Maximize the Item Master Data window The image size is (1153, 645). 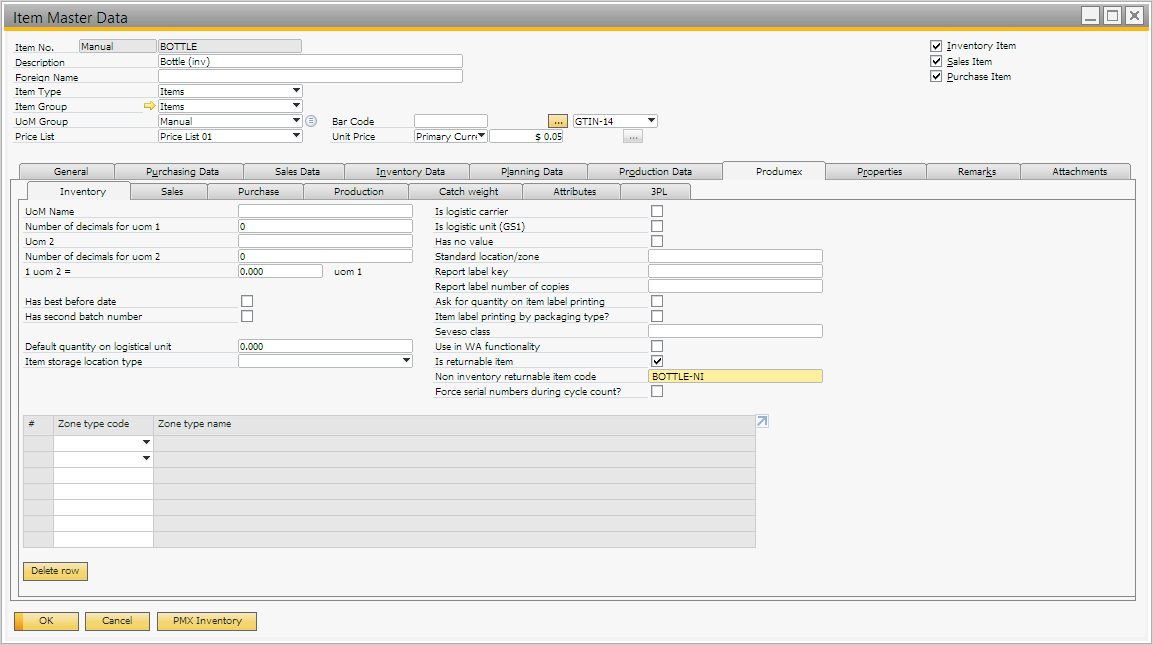coord(1112,16)
